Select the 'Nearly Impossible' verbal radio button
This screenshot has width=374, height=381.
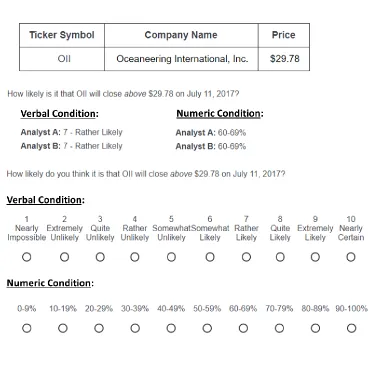pyautogui.click(x=27, y=257)
